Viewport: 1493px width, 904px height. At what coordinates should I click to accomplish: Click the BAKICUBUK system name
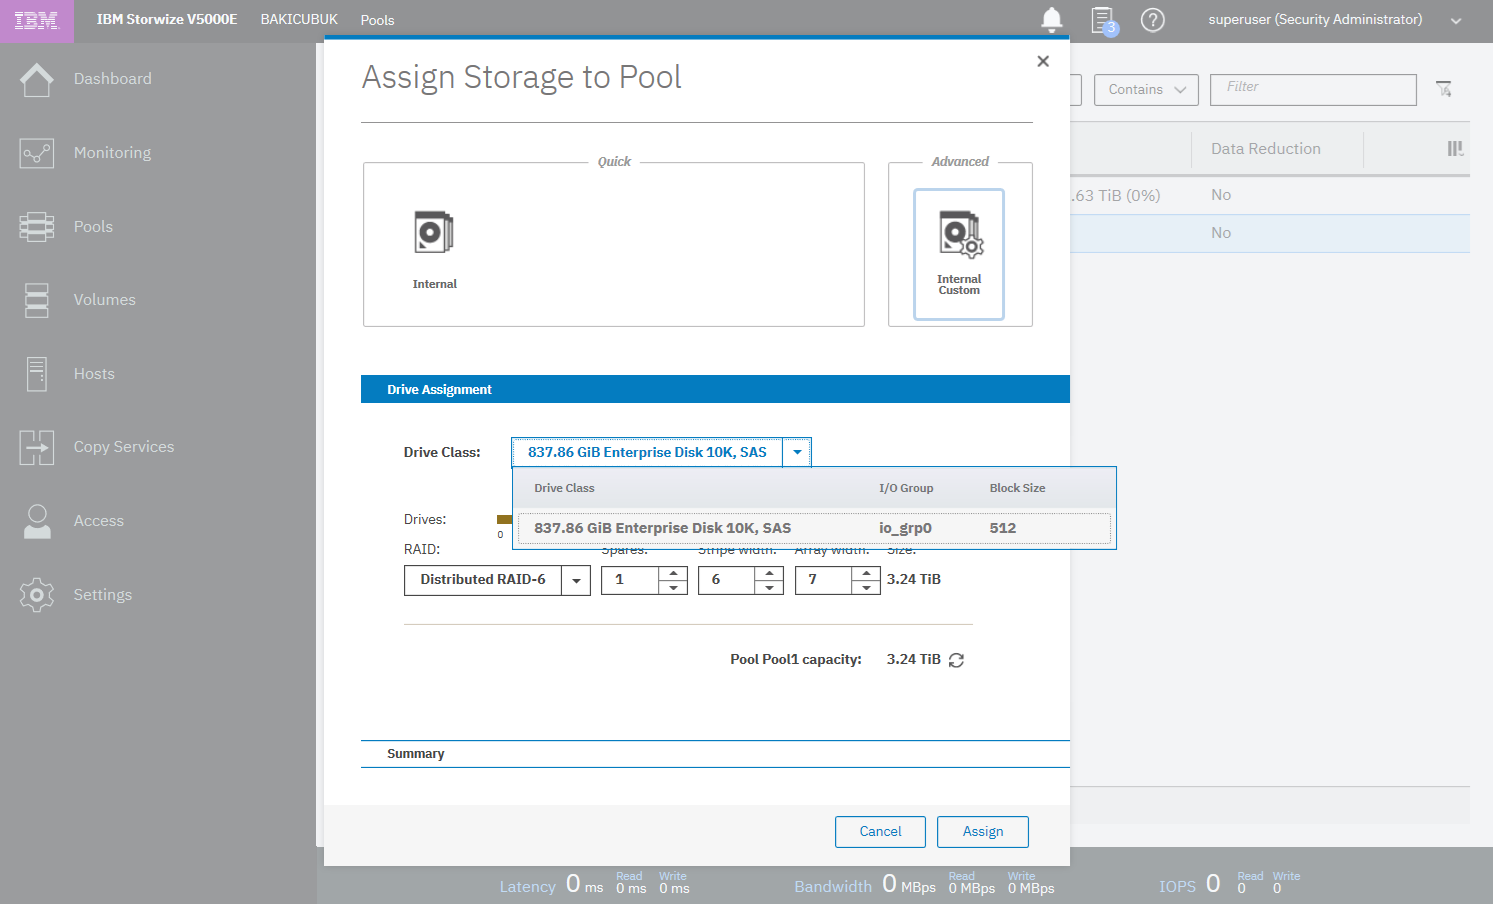pos(299,19)
